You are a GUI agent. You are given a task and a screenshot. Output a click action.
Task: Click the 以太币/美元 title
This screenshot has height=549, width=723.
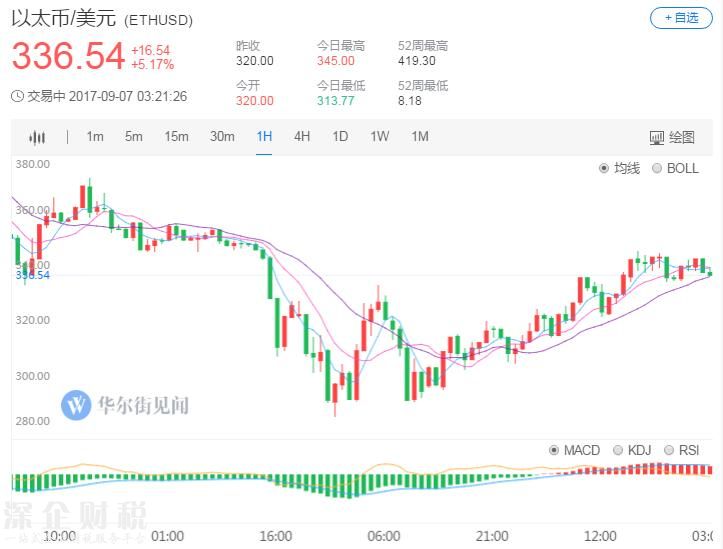pyautogui.click(x=63, y=18)
